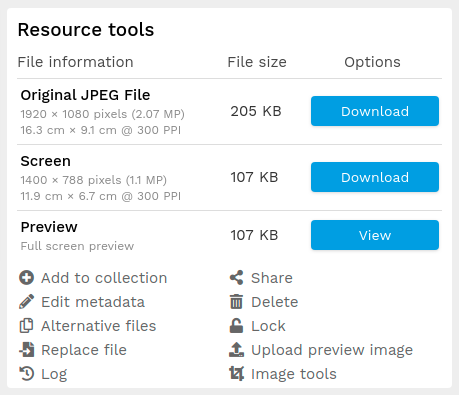Click the File information column header
The width and height of the screenshot is (459, 395).
pyautogui.click(x=76, y=62)
